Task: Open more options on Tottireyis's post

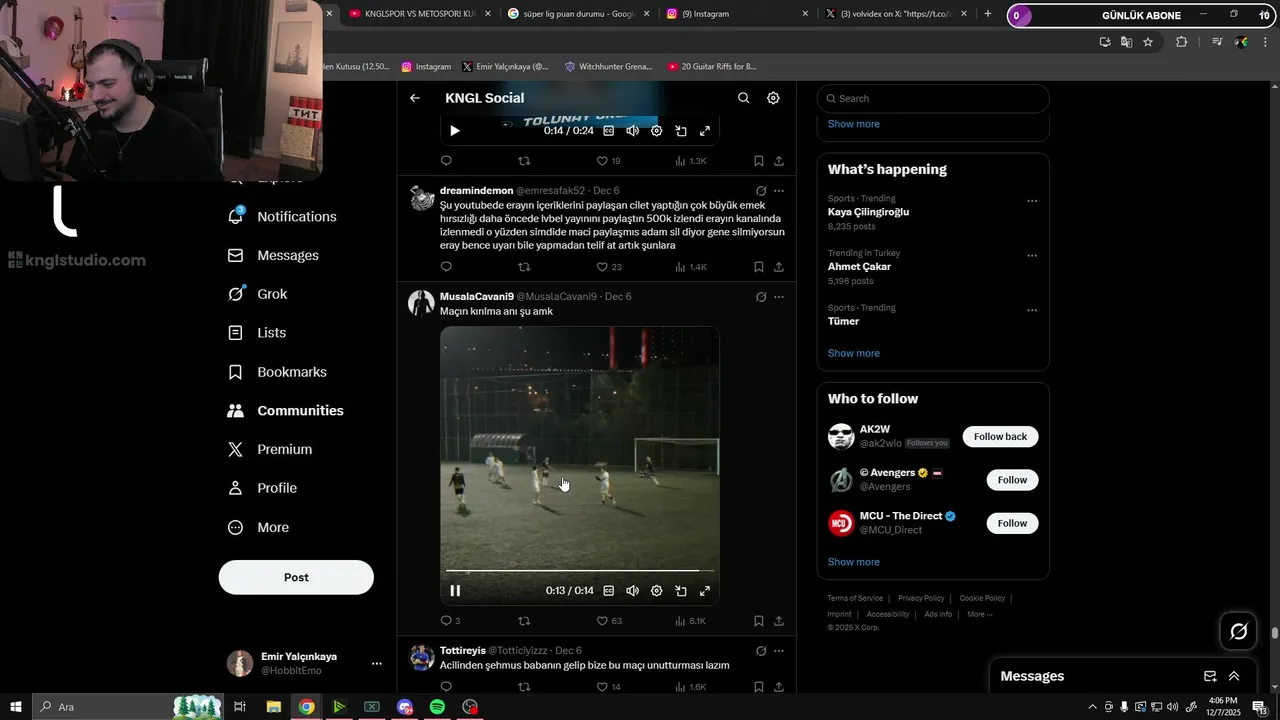Action: click(779, 651)
